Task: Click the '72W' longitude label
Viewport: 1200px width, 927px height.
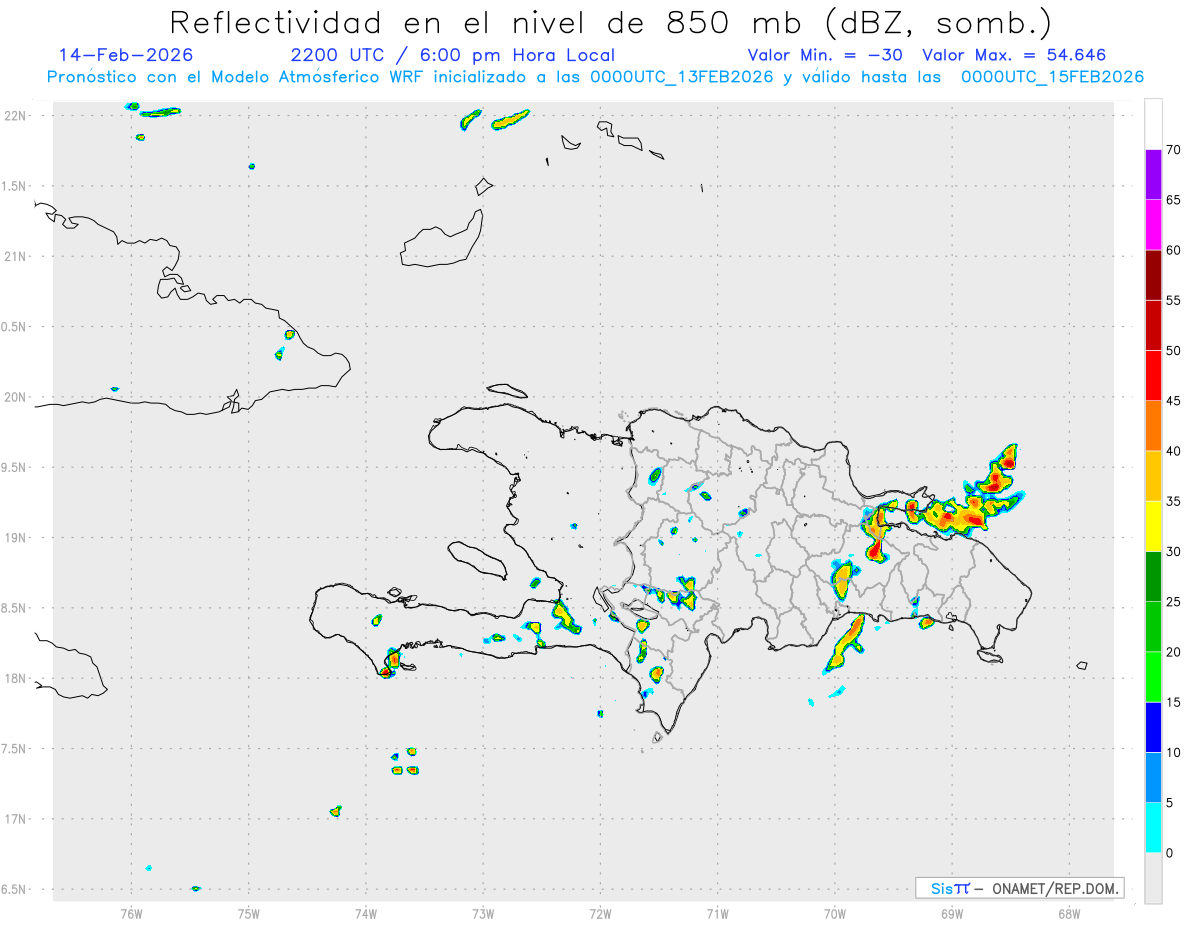Action: click(x=600, y=913)
